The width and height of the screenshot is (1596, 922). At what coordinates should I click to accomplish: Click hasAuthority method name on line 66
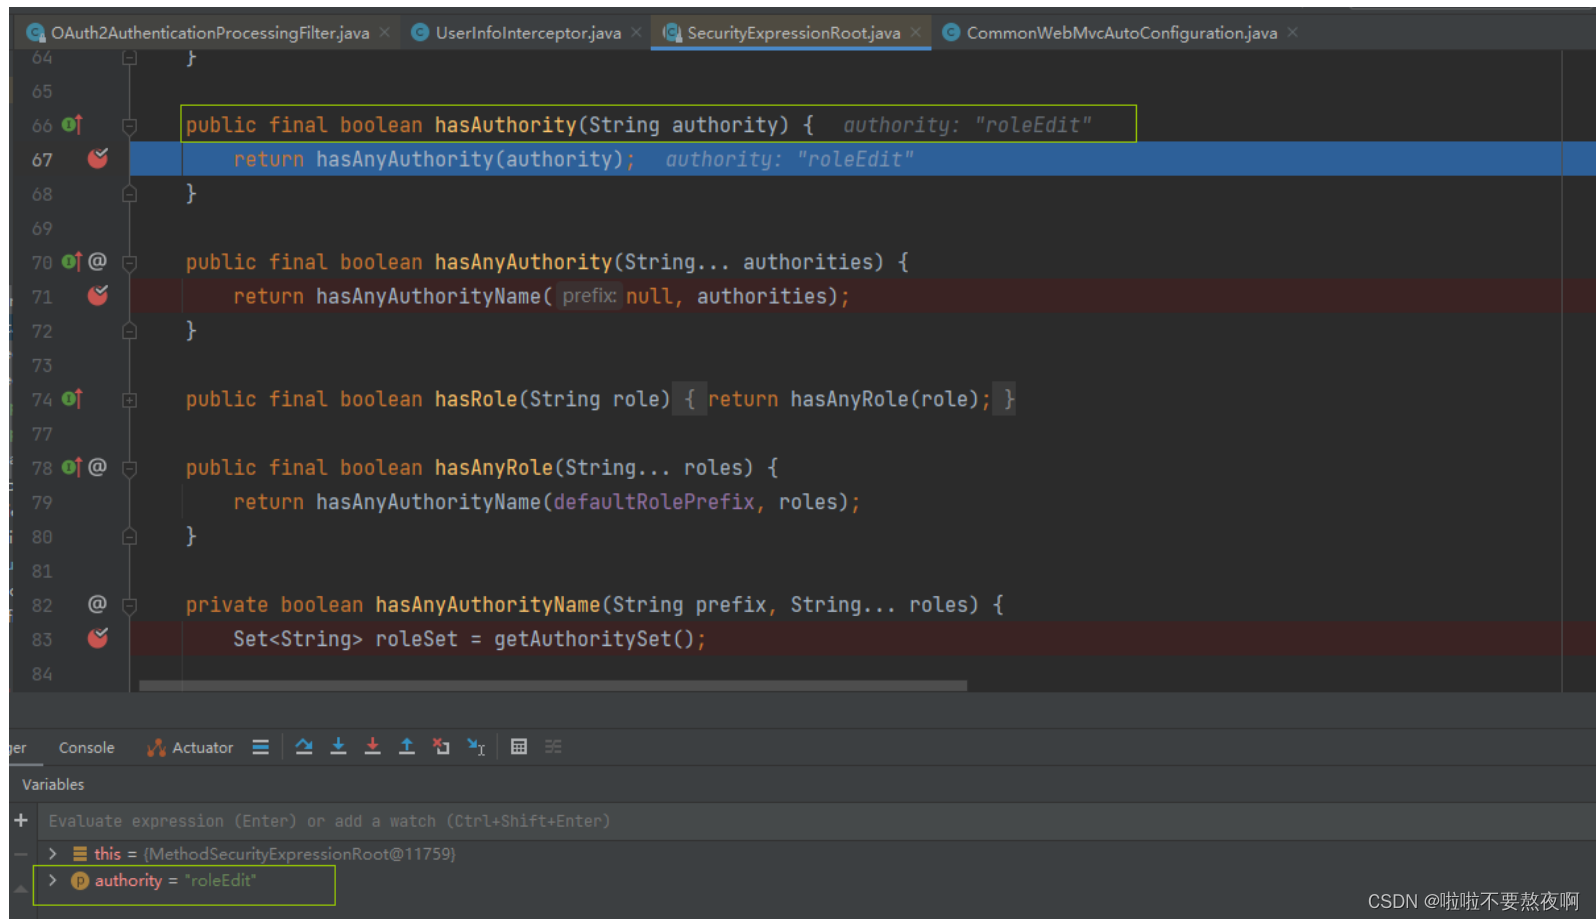point(505,125)
